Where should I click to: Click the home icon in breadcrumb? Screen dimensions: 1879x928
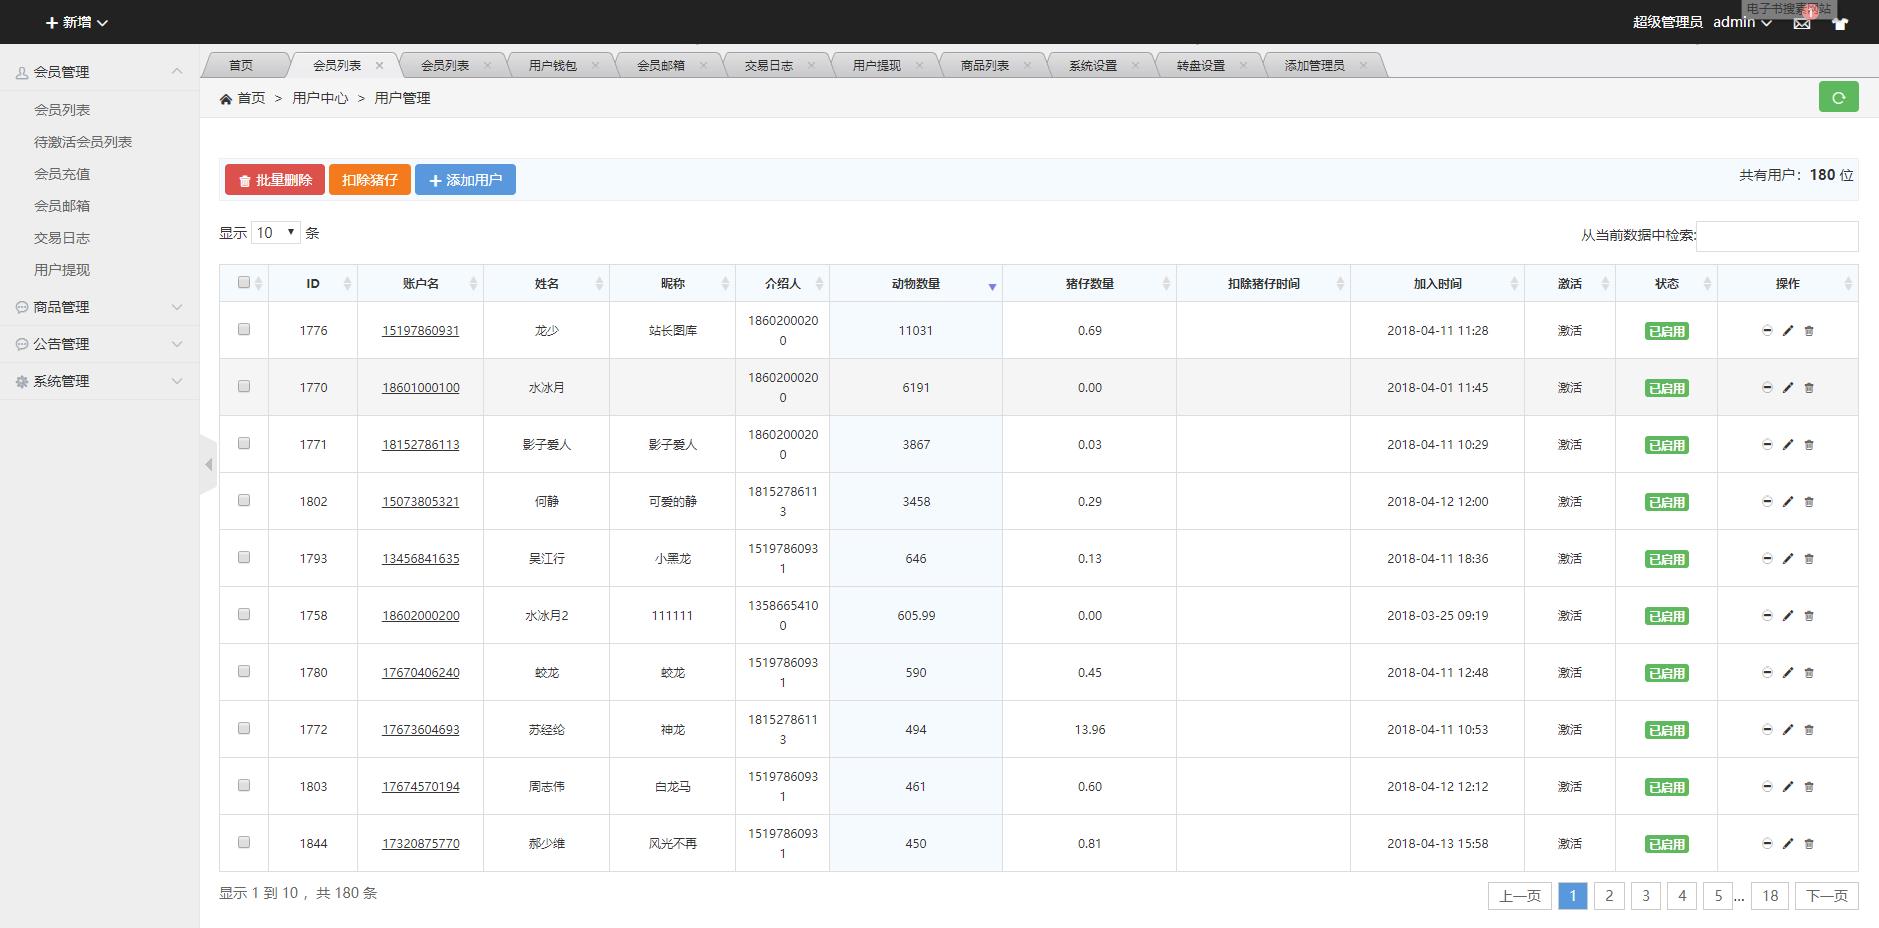pyautogui.click(x=226, y=99)
